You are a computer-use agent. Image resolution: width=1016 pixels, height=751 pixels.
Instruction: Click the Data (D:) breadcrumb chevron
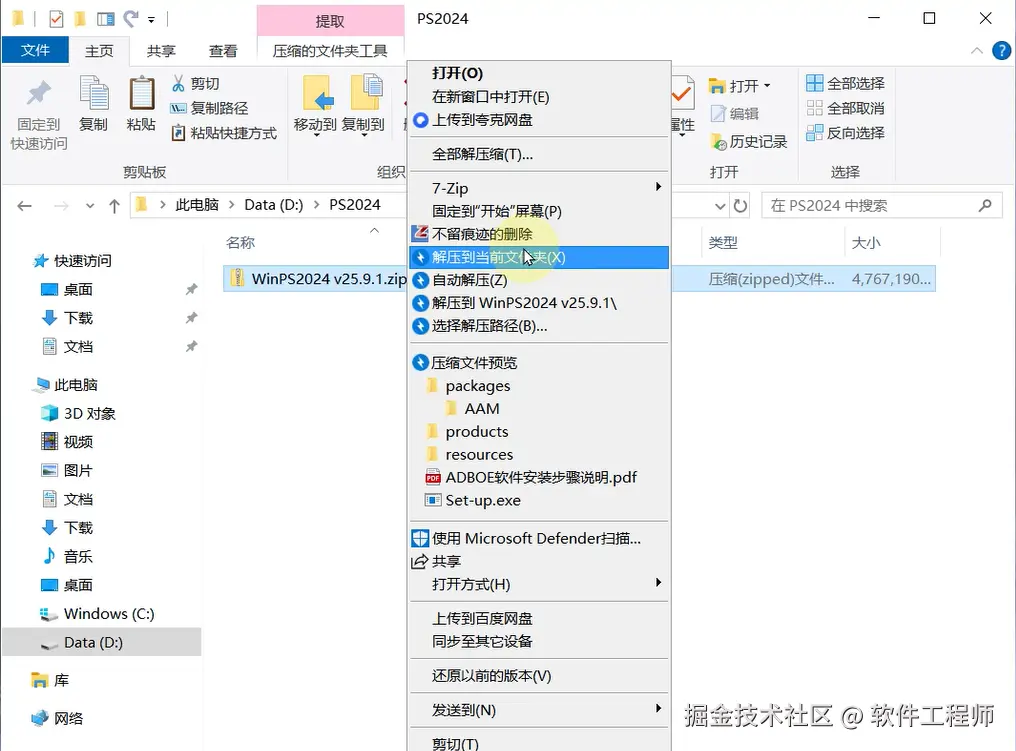tap(316, 205)
